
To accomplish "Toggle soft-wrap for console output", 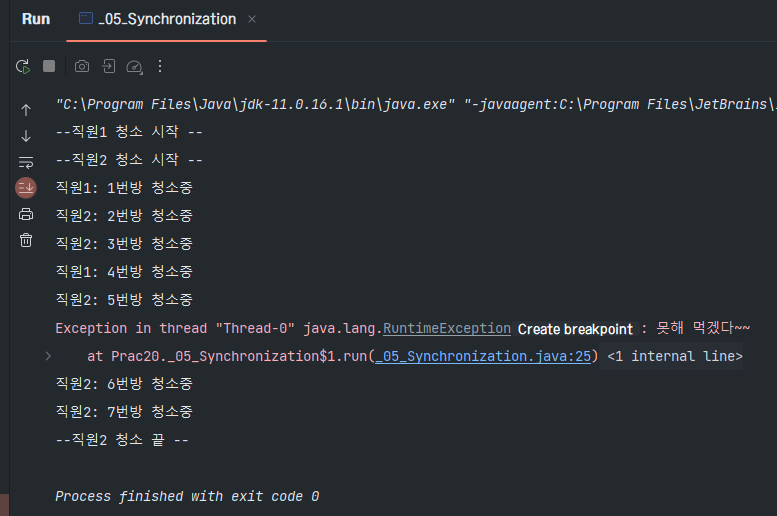I will point(26,162).
